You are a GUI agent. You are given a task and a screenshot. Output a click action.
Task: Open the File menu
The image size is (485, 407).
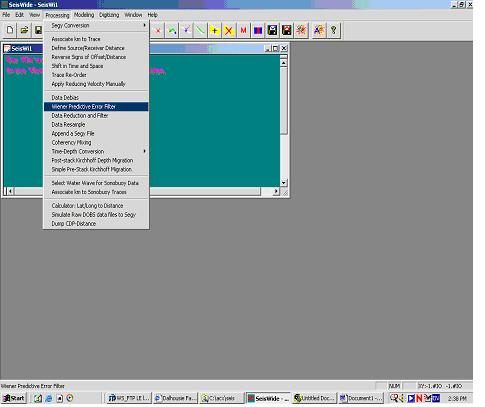6,15
